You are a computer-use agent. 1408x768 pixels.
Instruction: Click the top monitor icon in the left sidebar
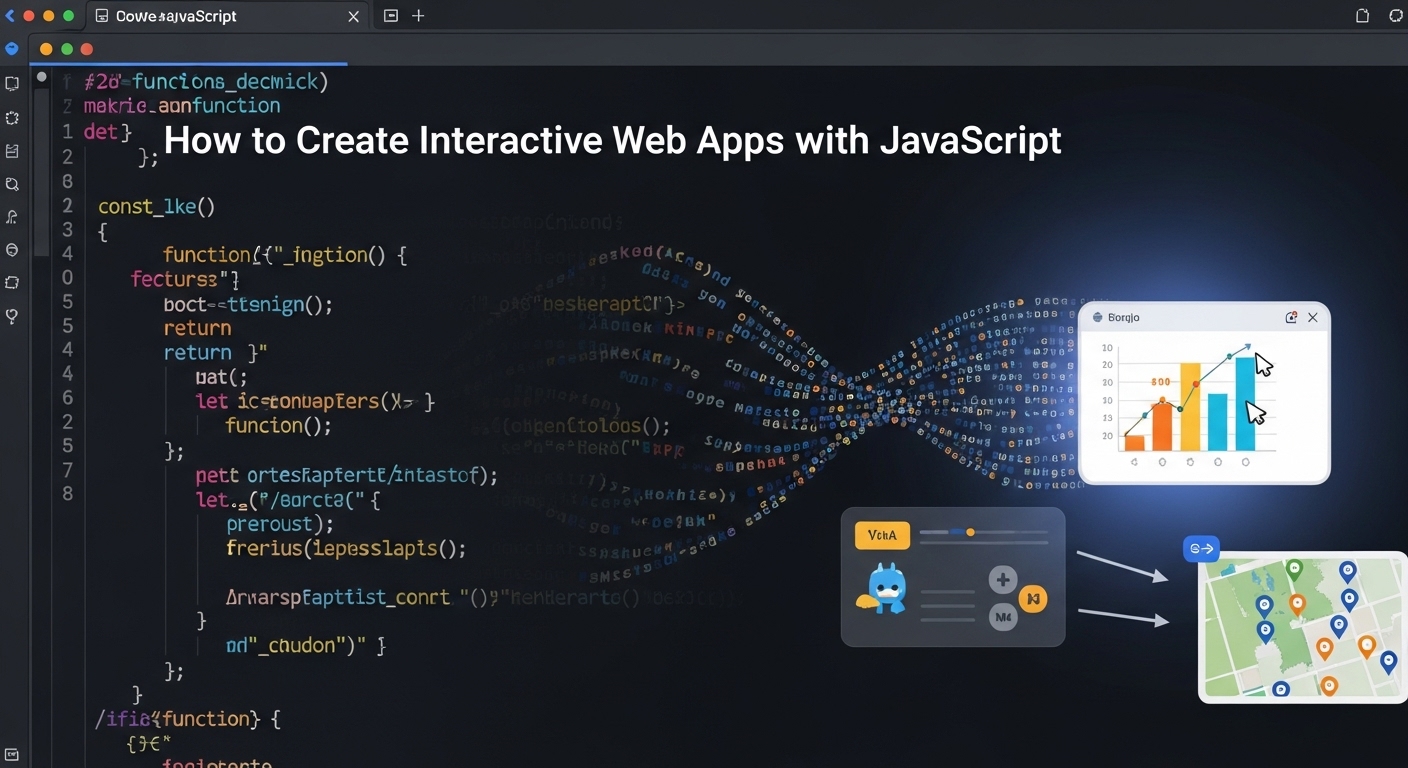pos(12,84)
